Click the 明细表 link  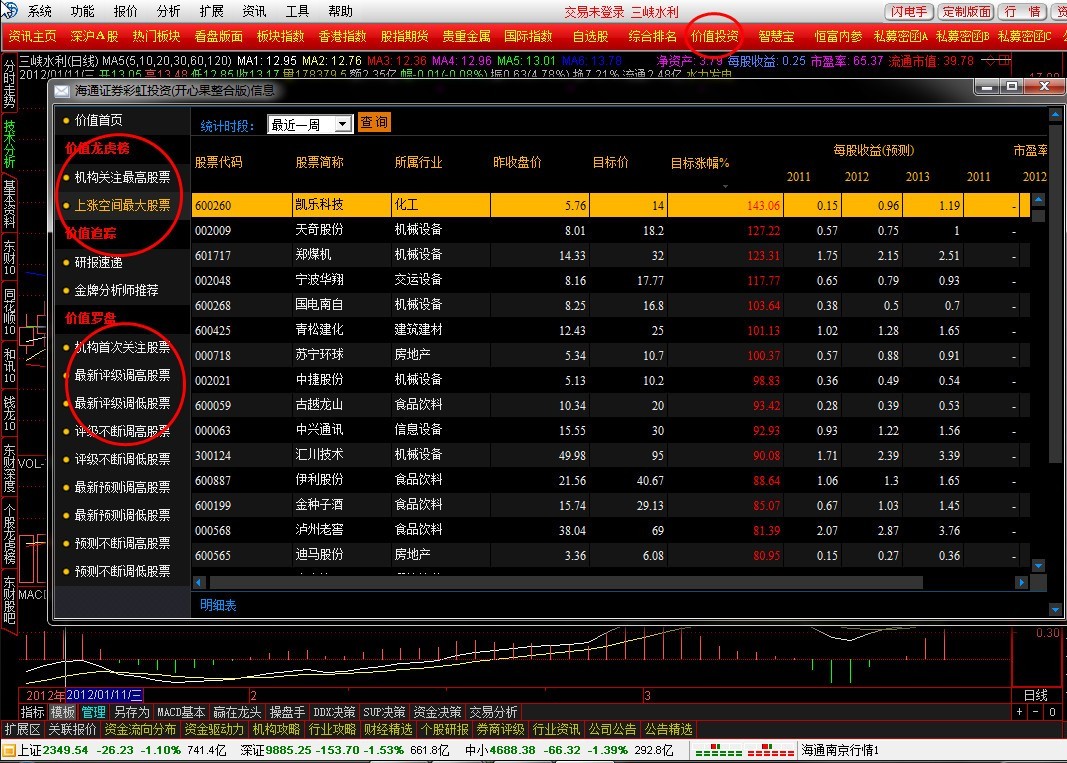(x=218, y=604)
